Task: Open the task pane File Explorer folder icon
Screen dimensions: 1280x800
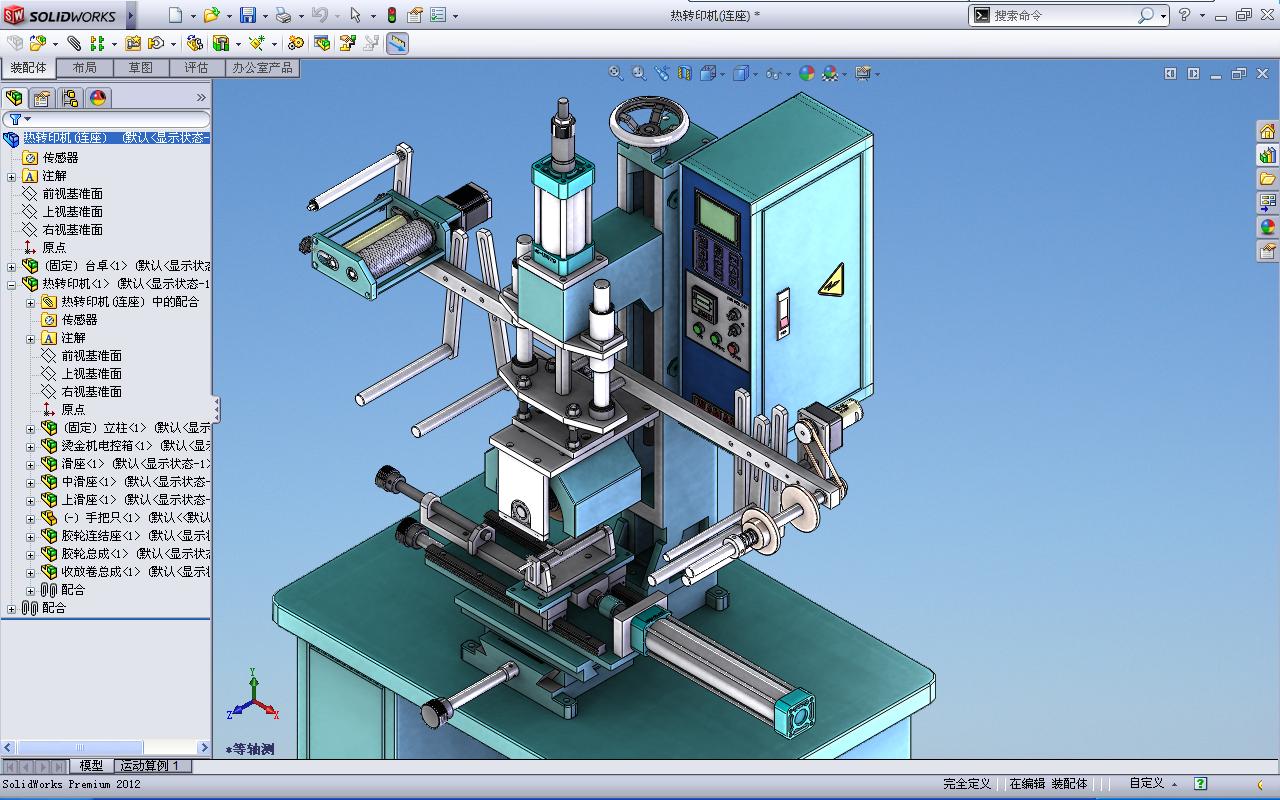Action: pyautogui.click(x=1267, y=179)
